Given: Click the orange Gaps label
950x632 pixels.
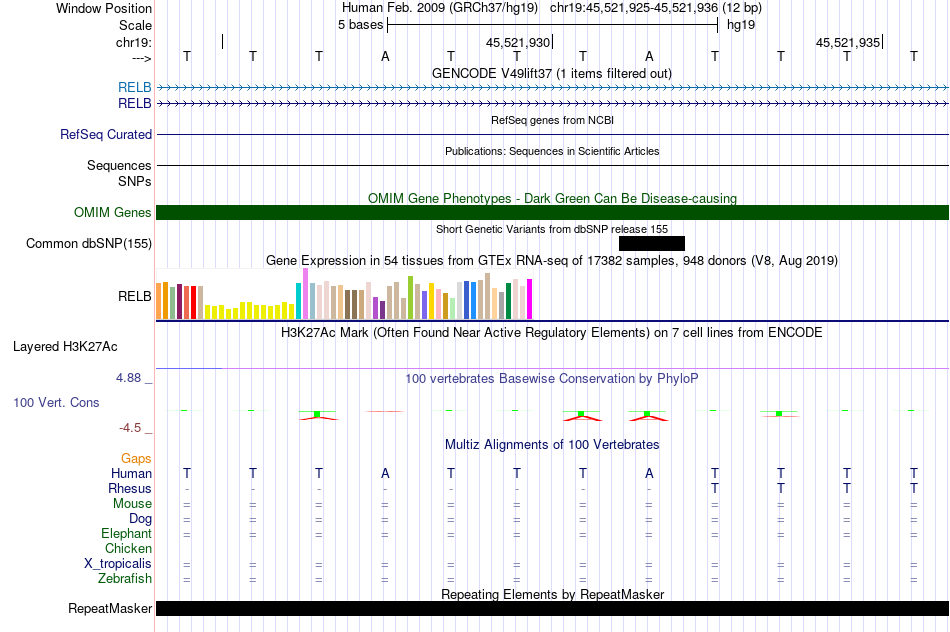Looking at the screenshot, I should click(136, 459).
